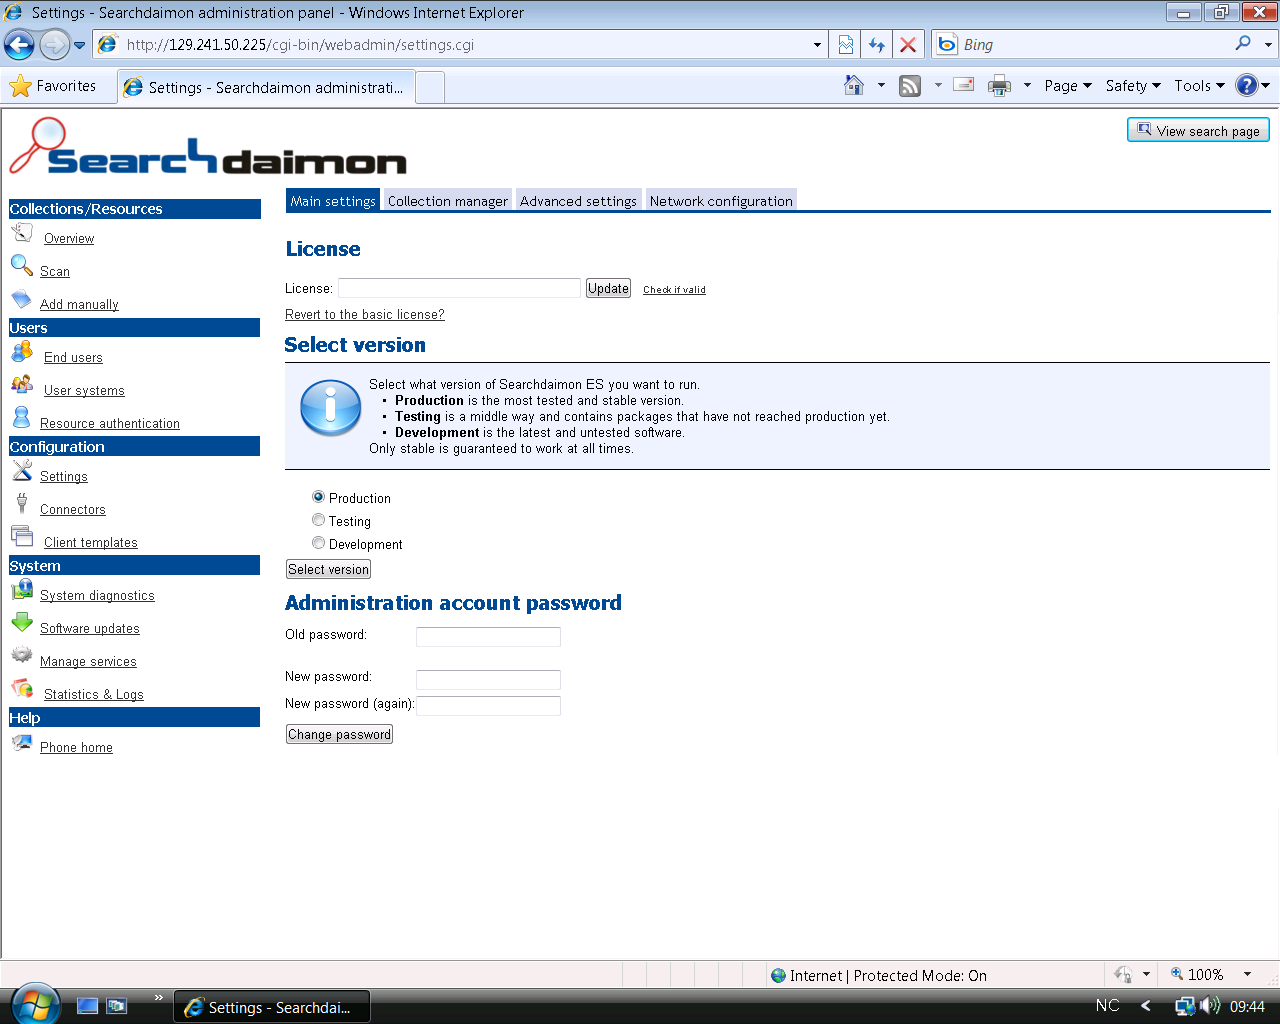Click the browser Forward arrow button

click(54, 44)
